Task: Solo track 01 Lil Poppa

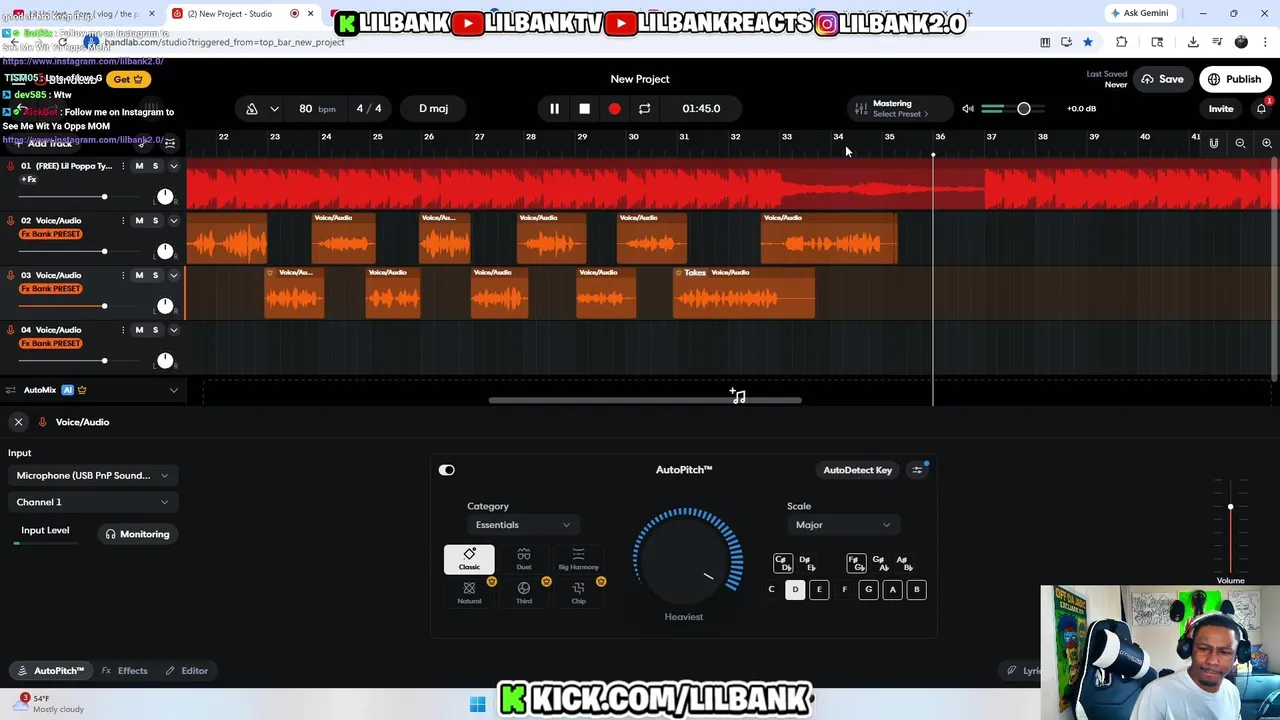Action: 155,166
